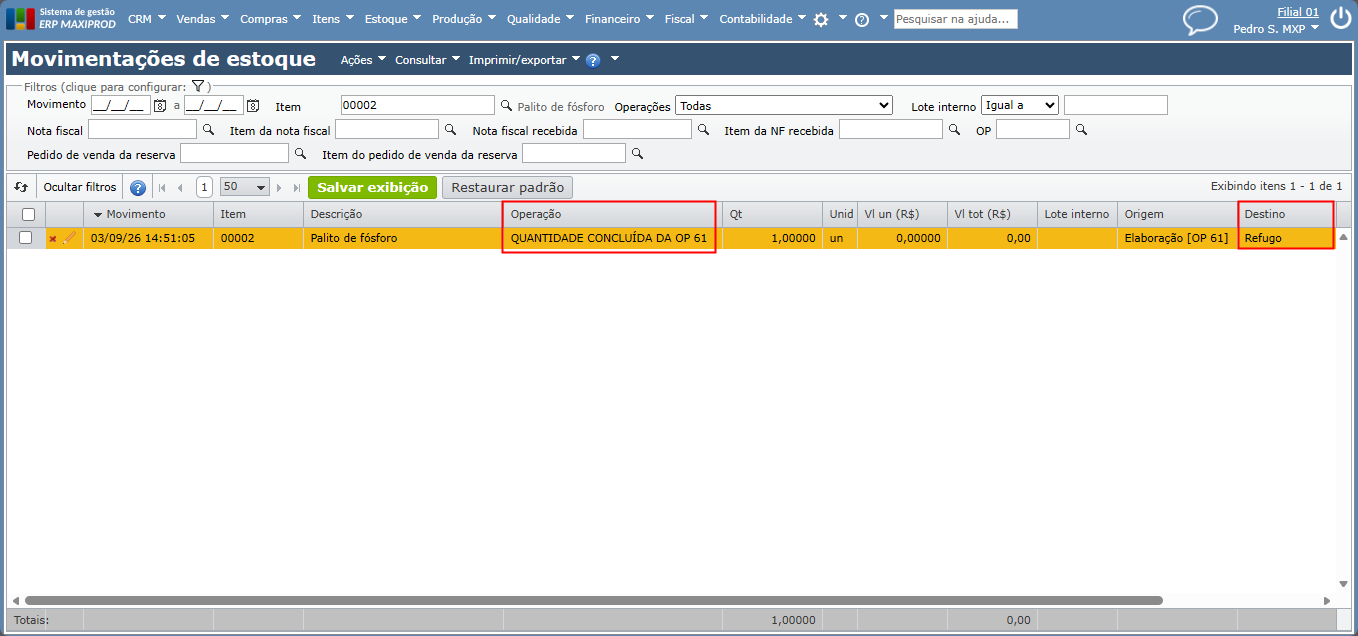Screen dimensions: 1358x636
Task: Open the Imprimir/exportar menu
Action: click(525, 60)
